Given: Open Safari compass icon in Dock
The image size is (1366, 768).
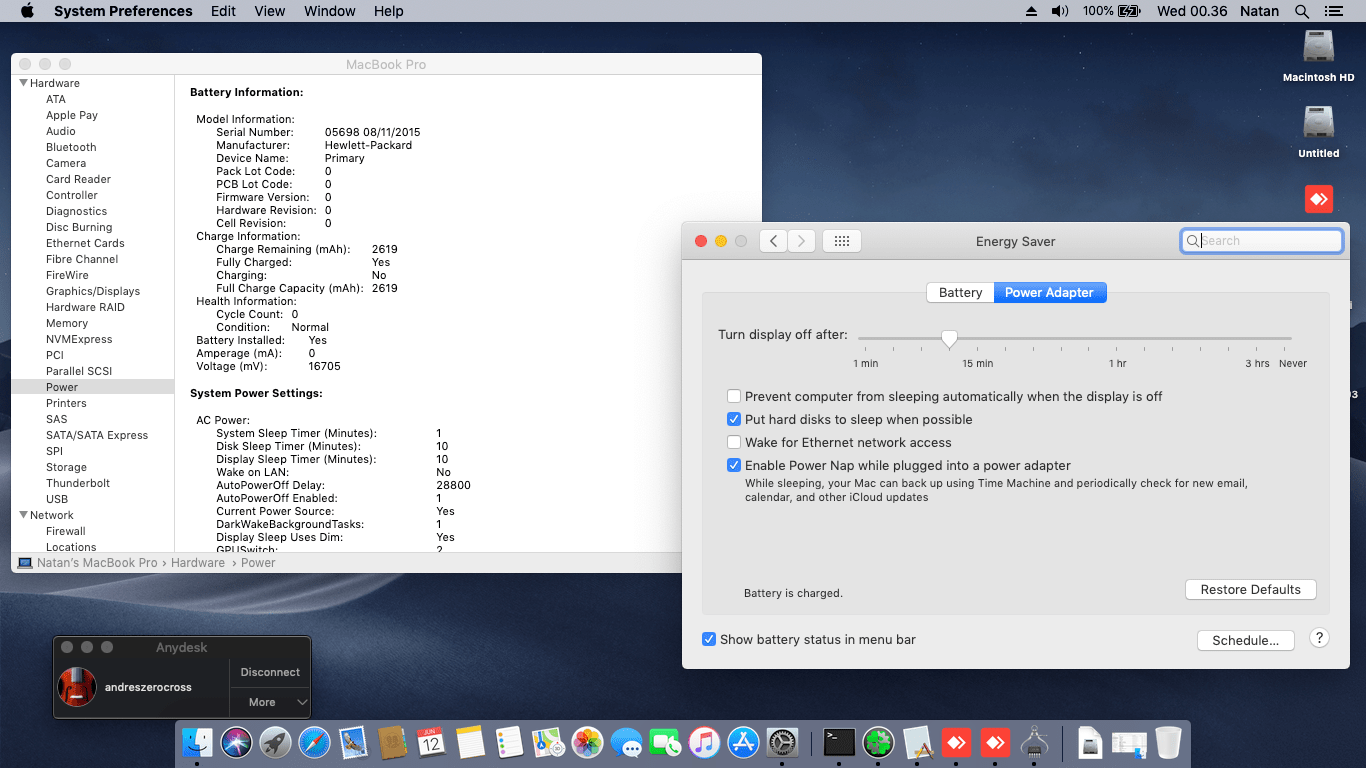Looking at the screenshot, I should coord(314,742).
